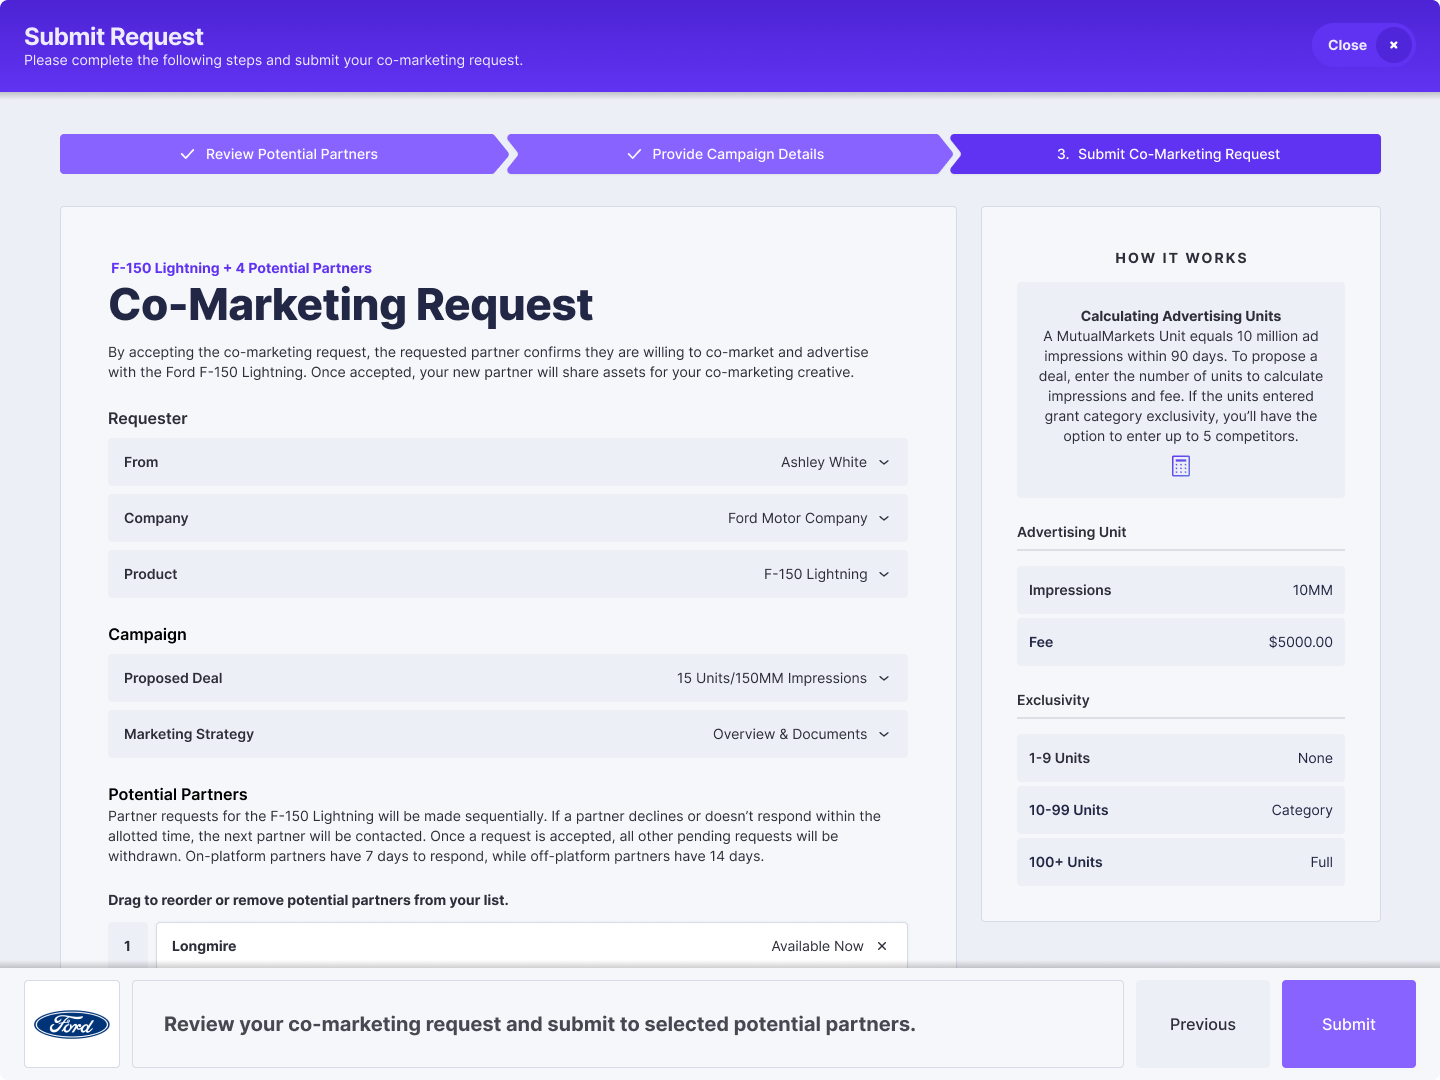The height and width of the screenshot is (1080, 1440).
Task: Close the Submit Request dialog
Action: [1363, 45]
